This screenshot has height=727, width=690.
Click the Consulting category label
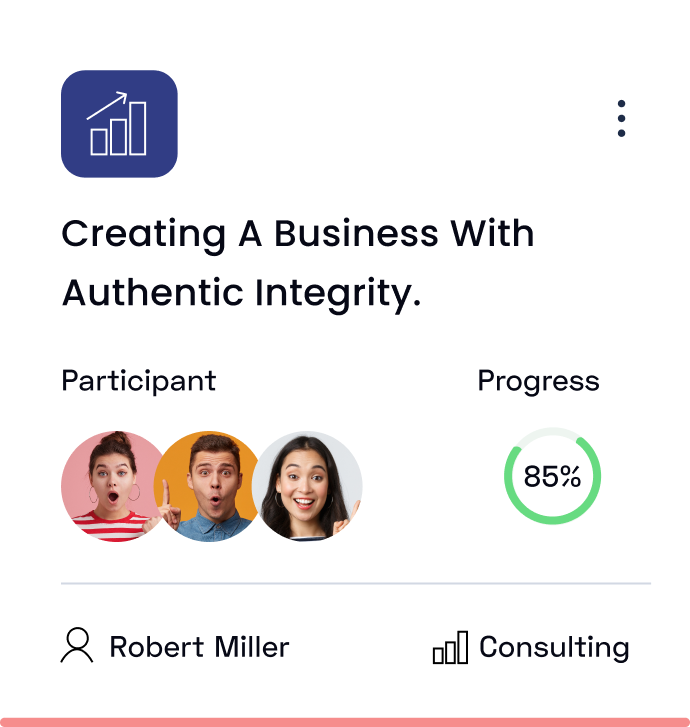554,647
